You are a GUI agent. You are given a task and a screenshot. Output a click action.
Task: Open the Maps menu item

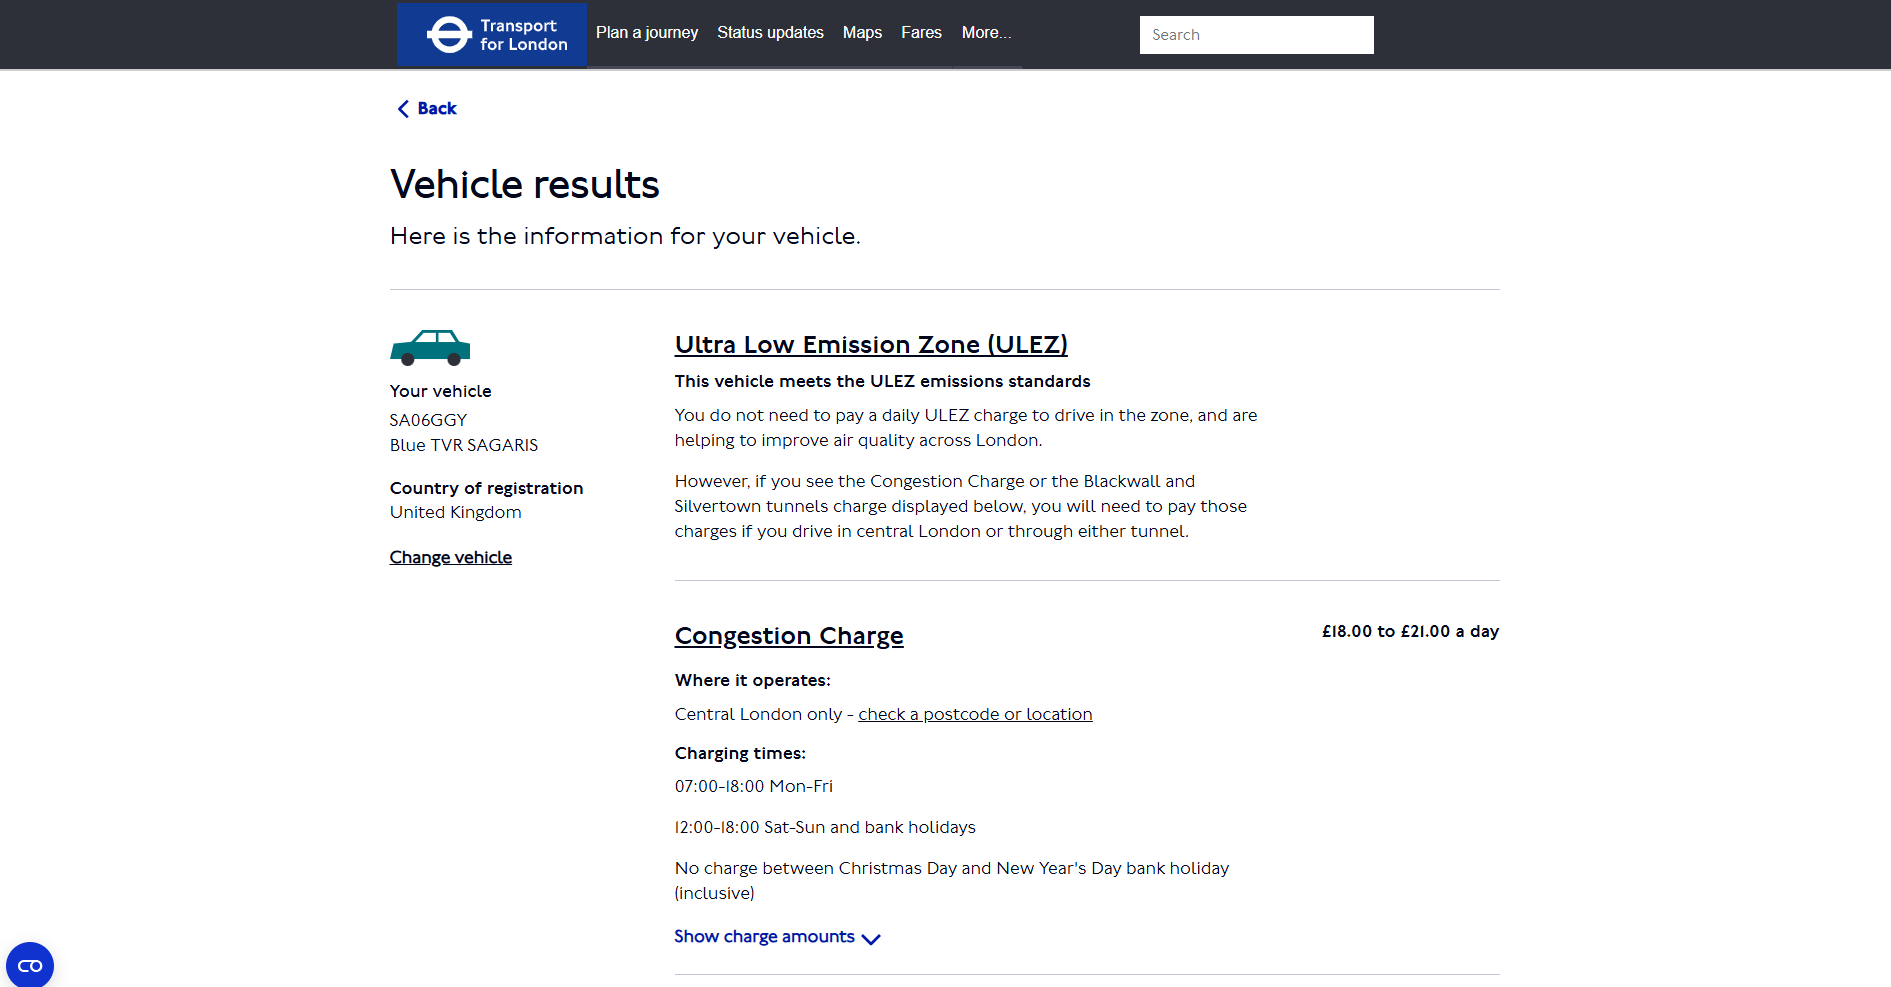pyautogui.click(x=862, y=33)
